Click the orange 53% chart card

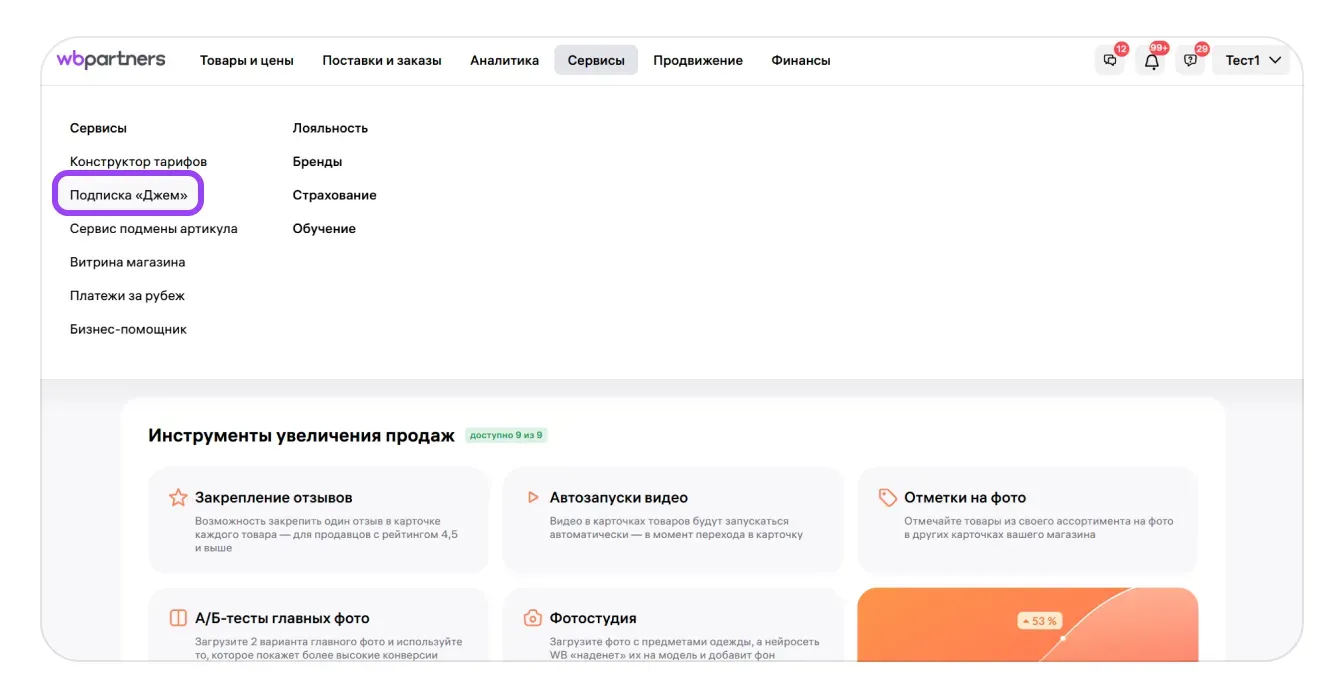tap(1027, 625)
